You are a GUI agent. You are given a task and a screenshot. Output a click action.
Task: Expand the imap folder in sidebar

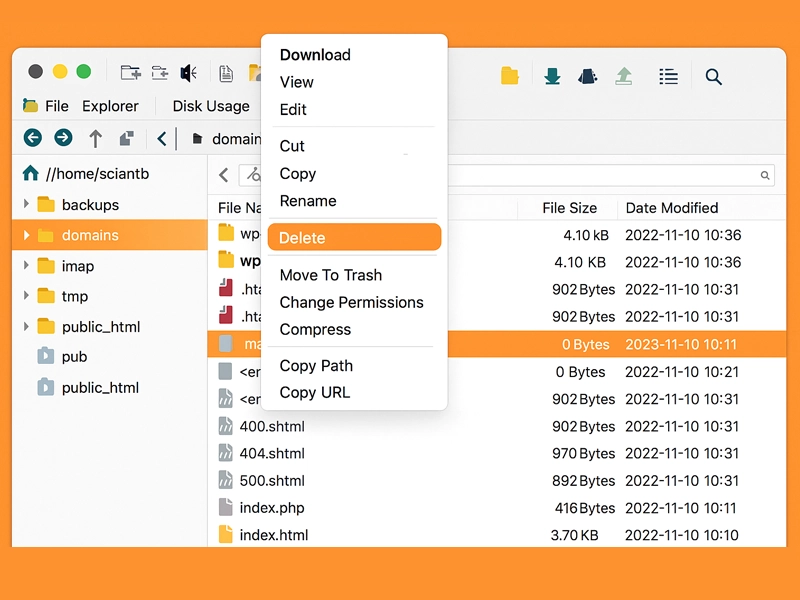click(x=26, y=266)
